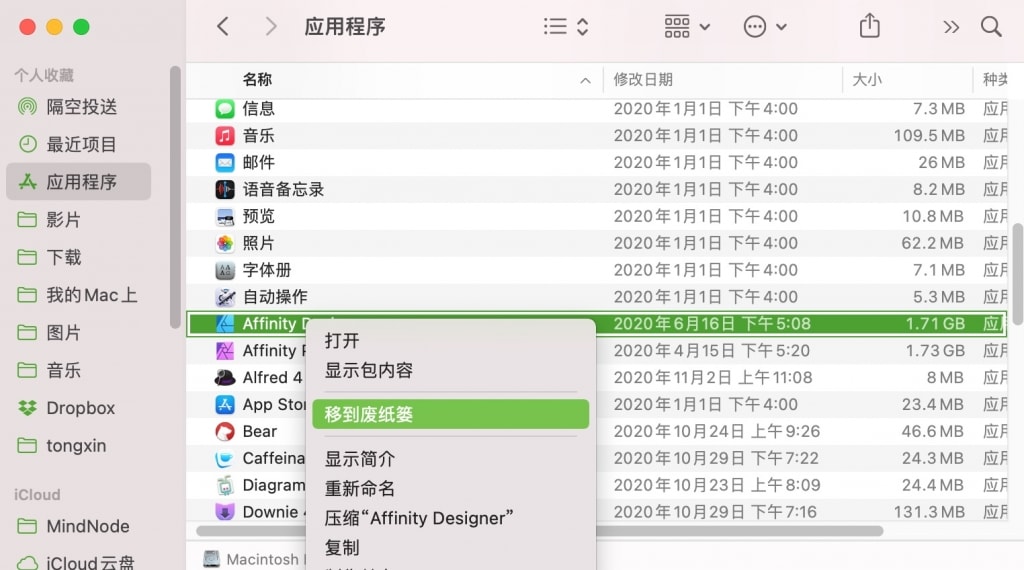Click the search magnifier icon
The height and width of the screenshot is (570, 1024).
point(991,27)
